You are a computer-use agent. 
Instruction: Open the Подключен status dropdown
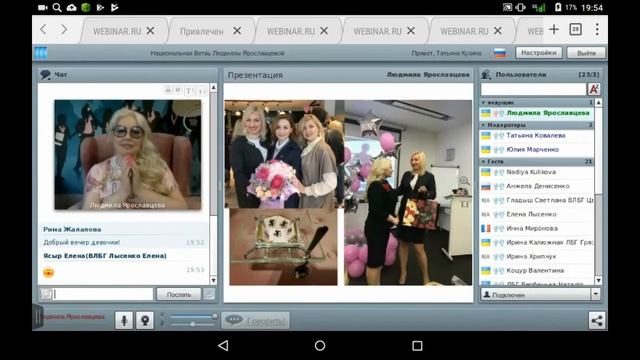(596, 294)
